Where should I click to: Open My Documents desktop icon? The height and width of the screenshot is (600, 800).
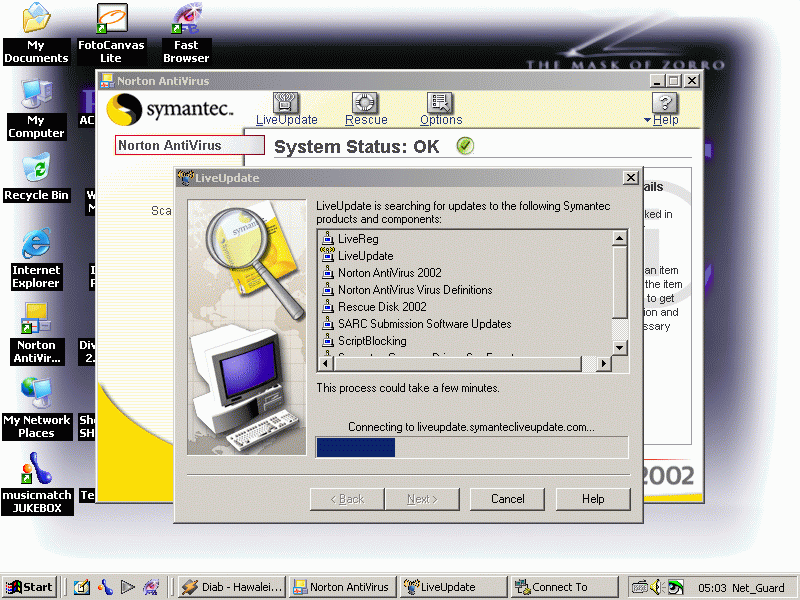tap(36, 34)
